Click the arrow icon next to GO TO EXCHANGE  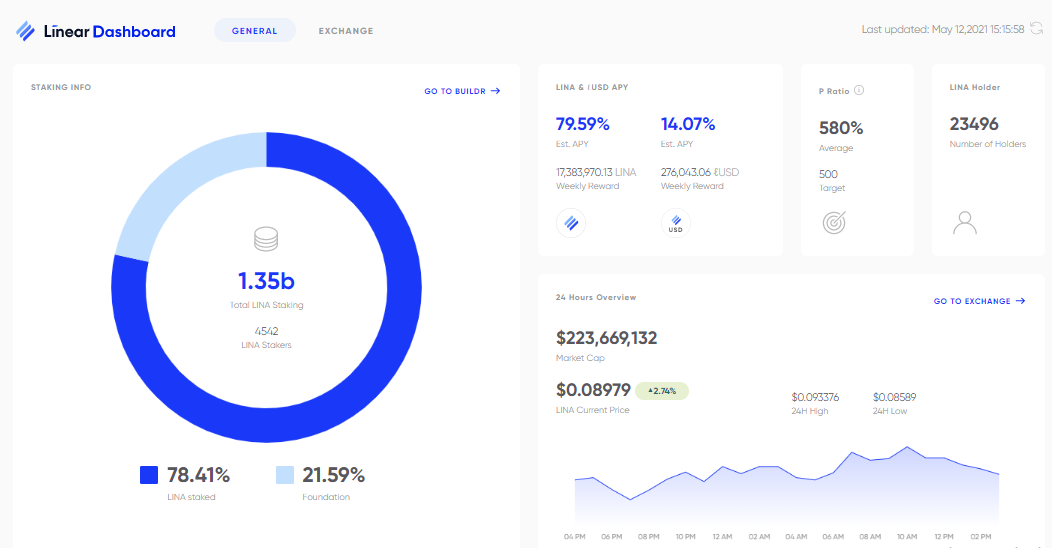pyautogui.click(x=1020, y=301)
